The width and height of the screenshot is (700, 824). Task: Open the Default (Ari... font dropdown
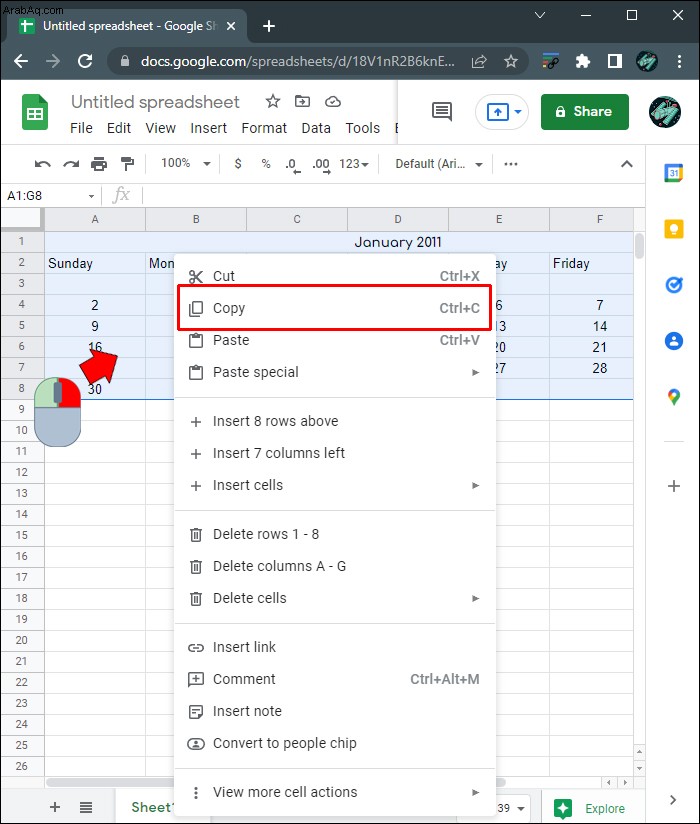point(439,164)
